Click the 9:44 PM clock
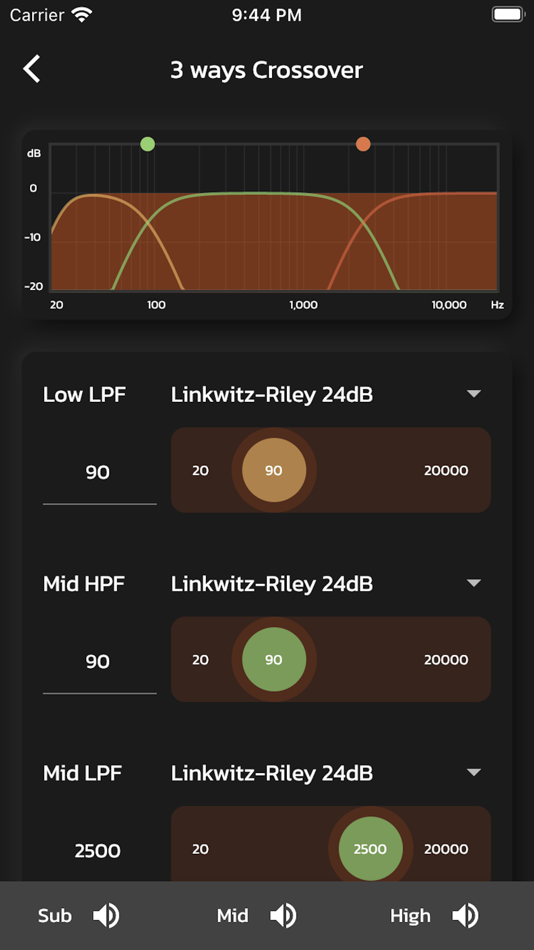 (x=267, y=15)
